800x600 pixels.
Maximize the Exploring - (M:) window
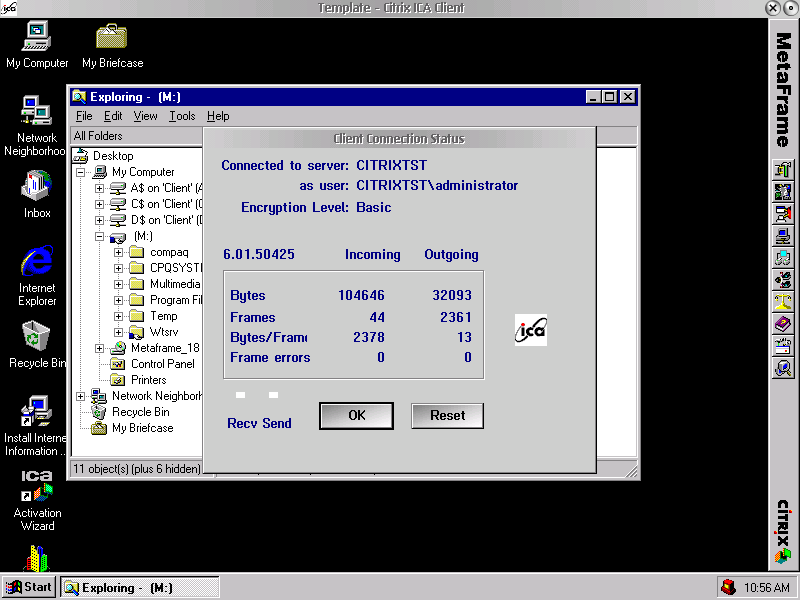[610, 96]
